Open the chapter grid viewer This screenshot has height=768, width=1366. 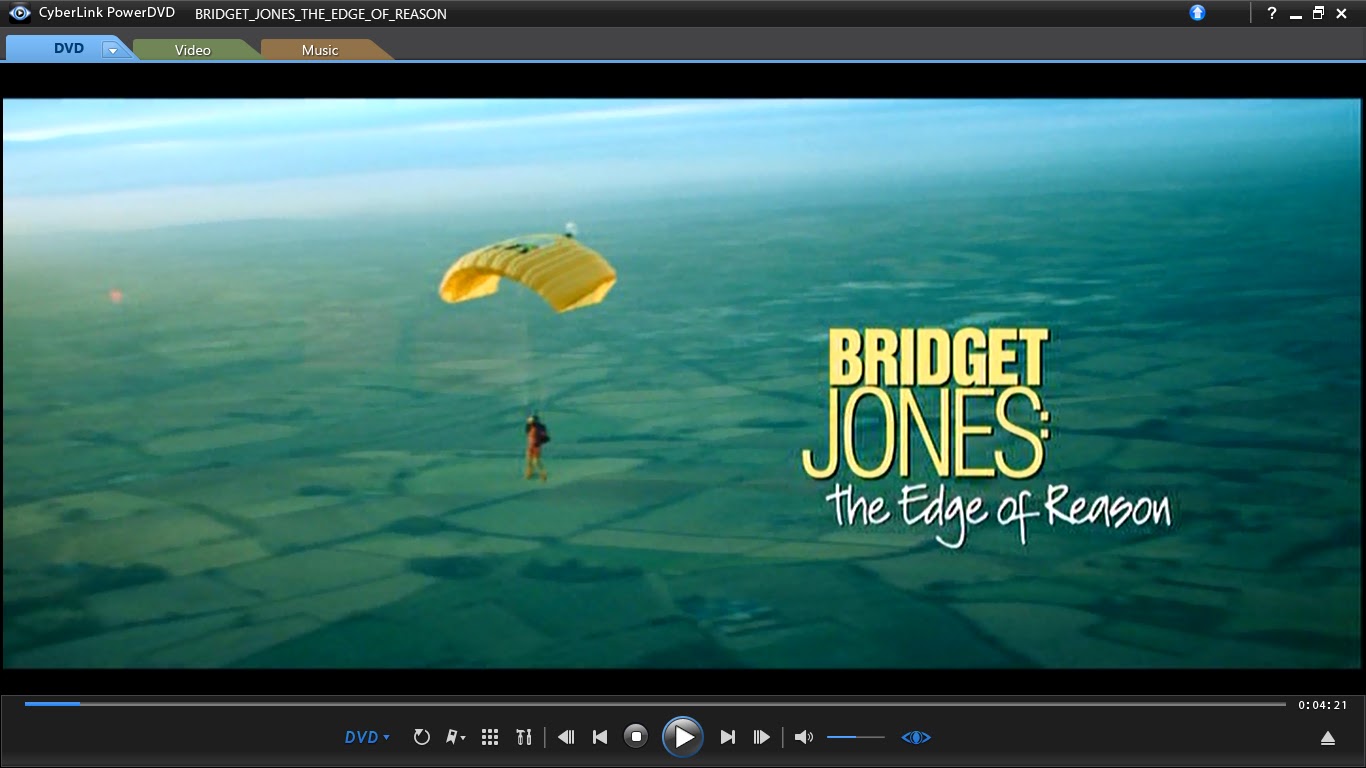pos(490,737)
